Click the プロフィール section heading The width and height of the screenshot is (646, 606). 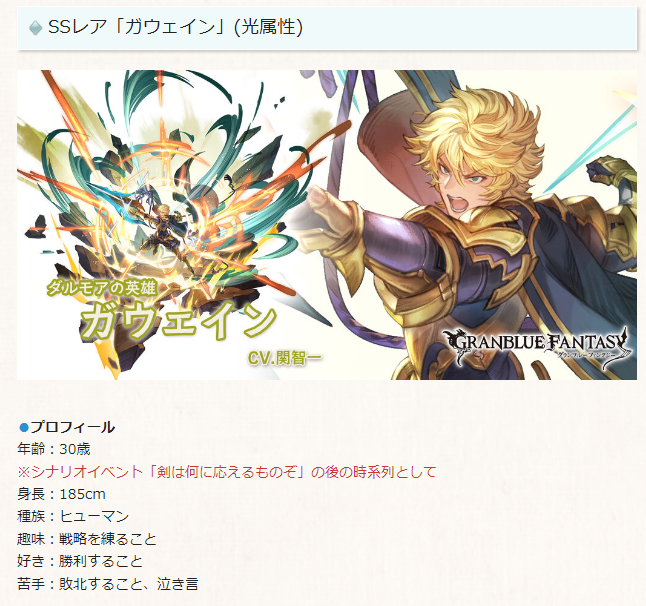73,427
